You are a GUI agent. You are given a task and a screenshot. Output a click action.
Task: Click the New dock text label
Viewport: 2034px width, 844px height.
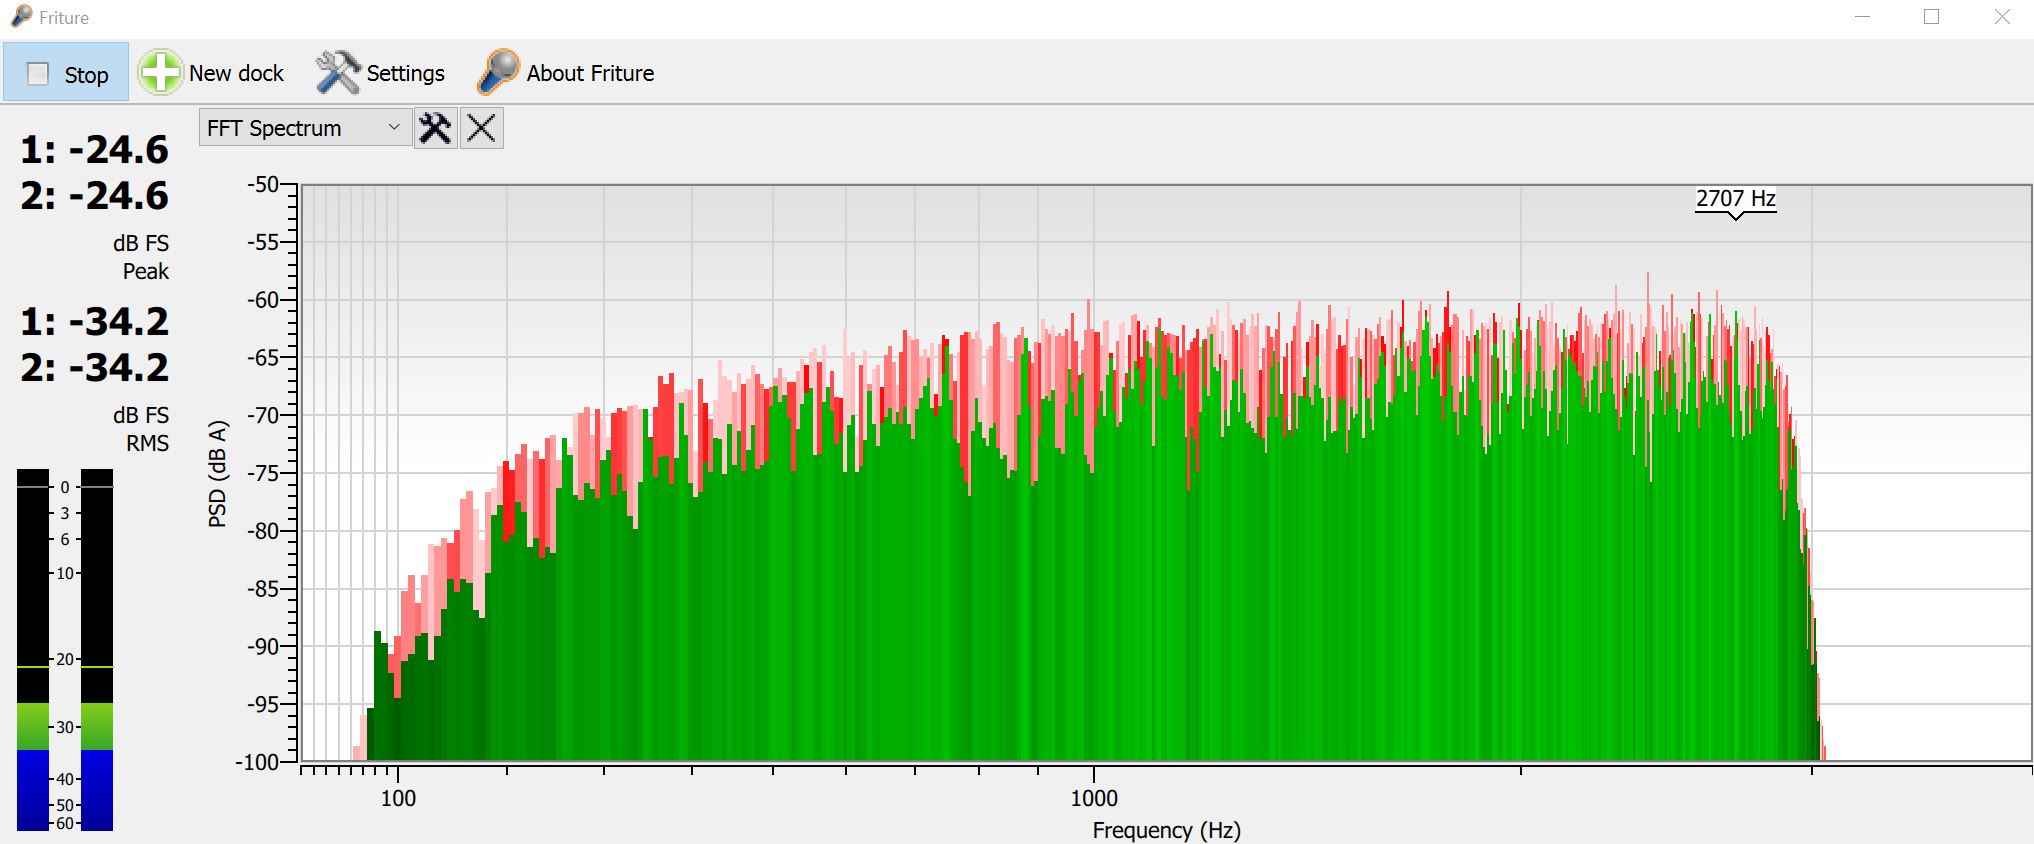[x=236, y=73]
